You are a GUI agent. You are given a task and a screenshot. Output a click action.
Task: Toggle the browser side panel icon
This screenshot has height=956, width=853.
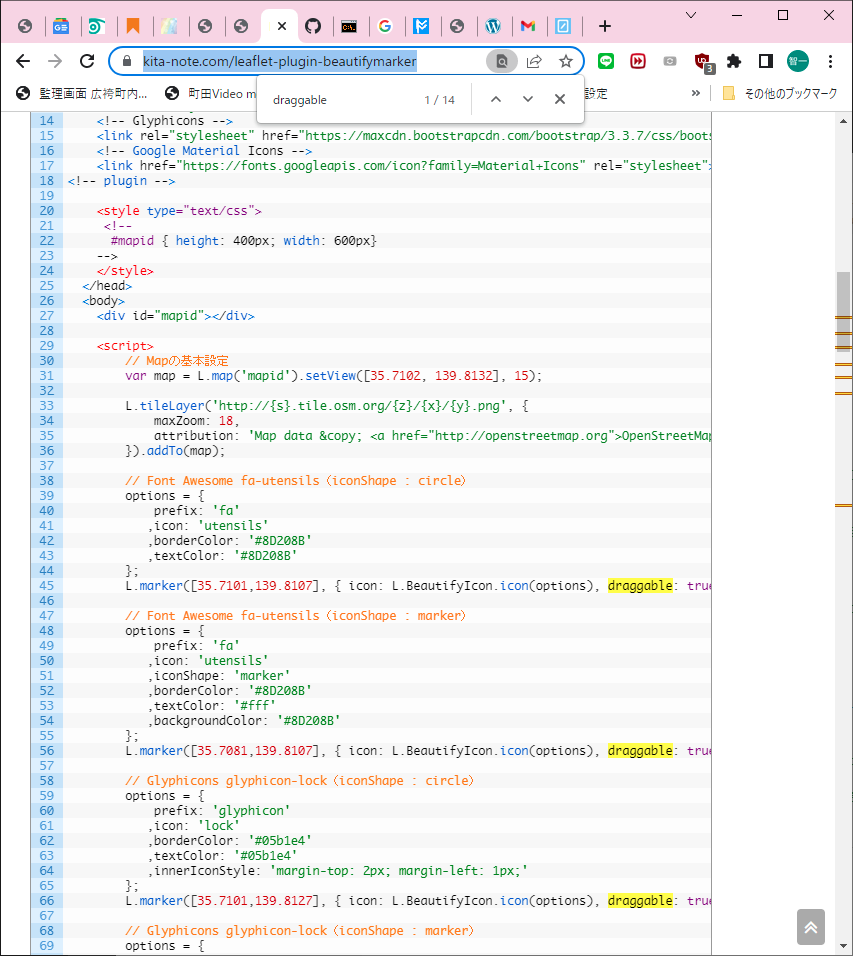(x=765, y=61)
